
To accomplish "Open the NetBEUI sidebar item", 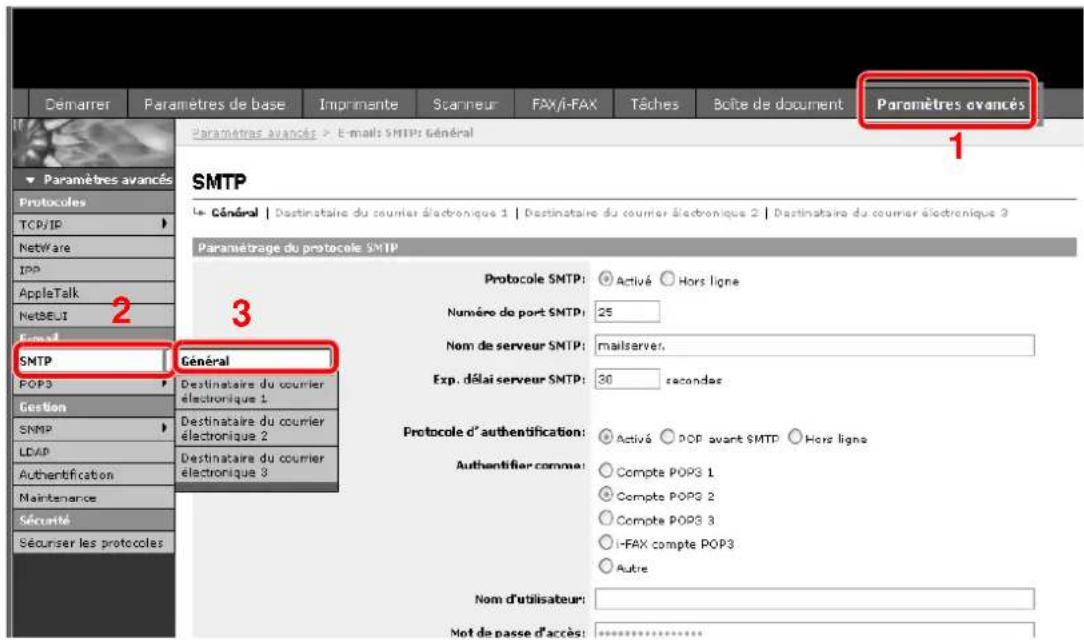I will pos(94,315).
